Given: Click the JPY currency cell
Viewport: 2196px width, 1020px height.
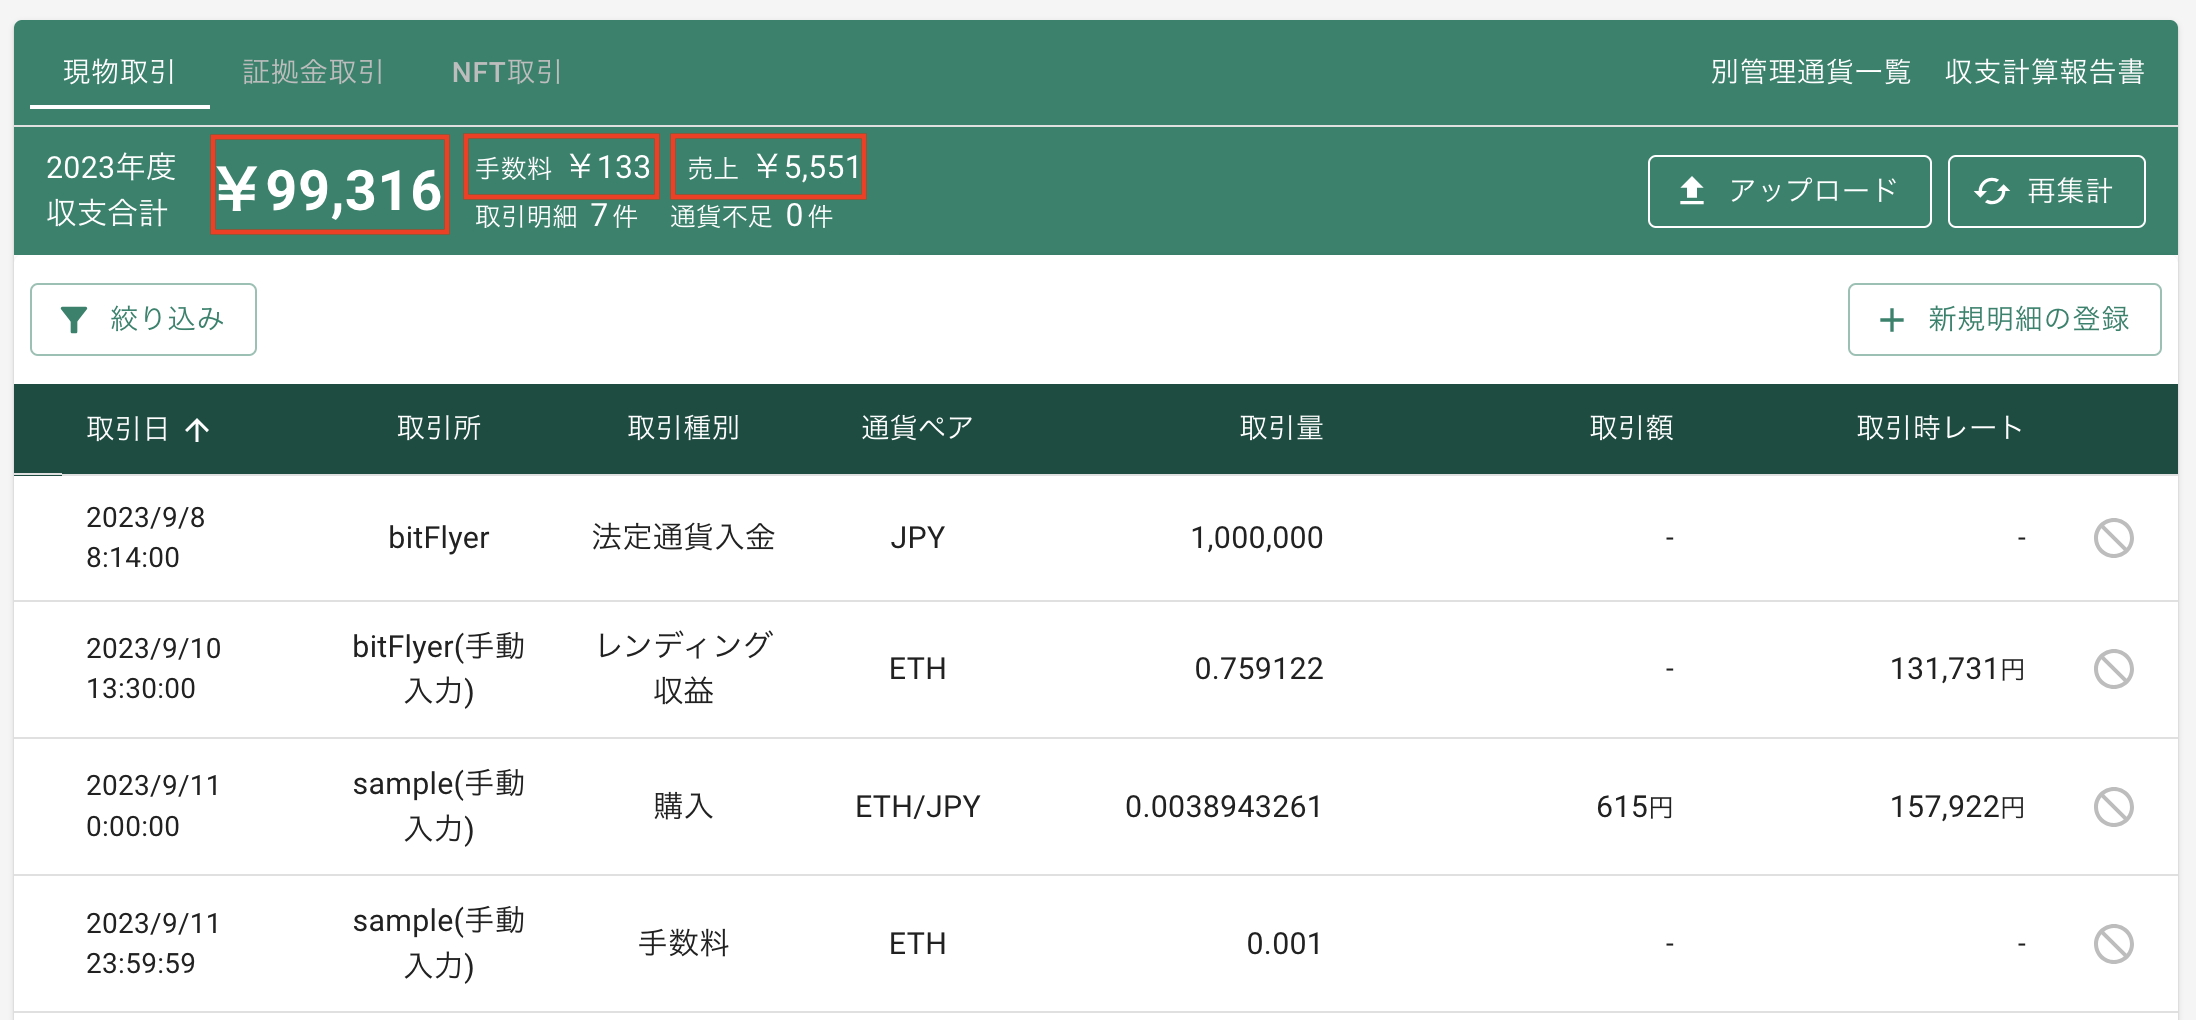Looking at the screenshot, I should [917, 538].
